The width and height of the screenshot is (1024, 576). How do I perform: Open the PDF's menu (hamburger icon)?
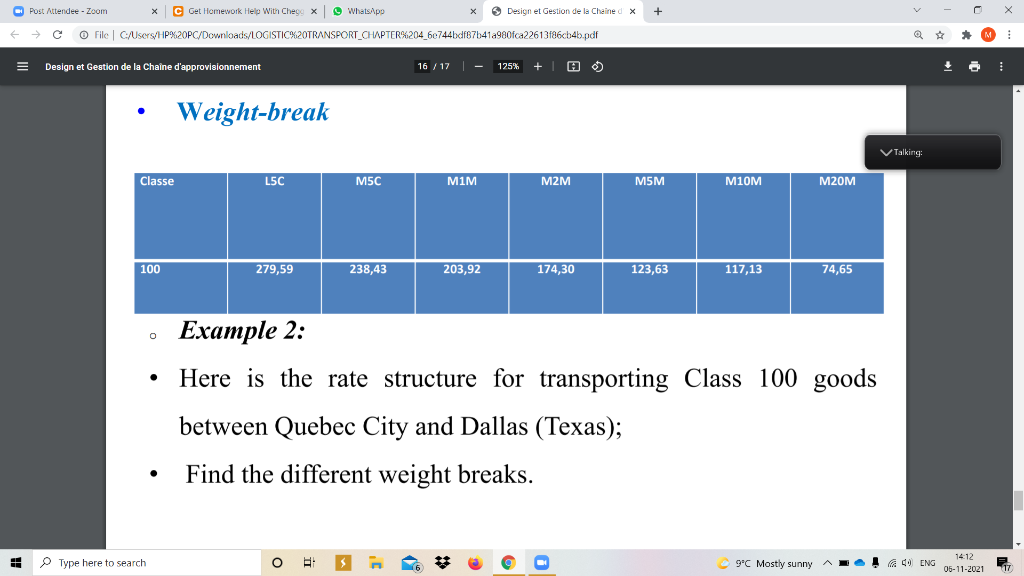22,67
